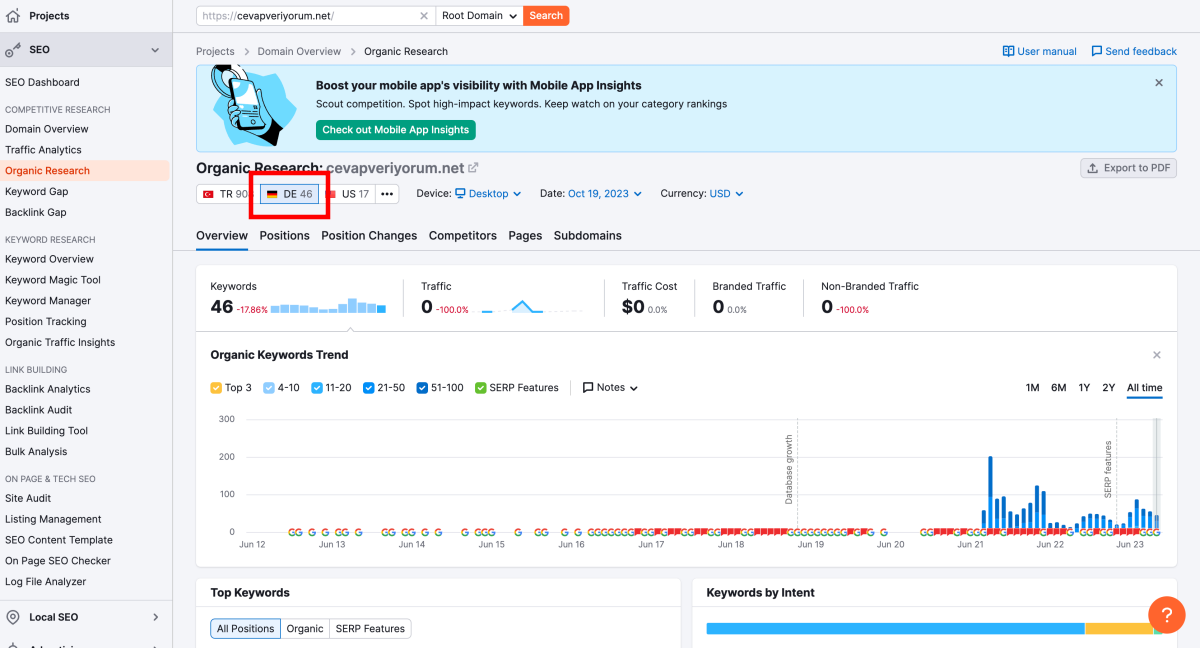Open the User manual book icon
This screenshot has height=648, width=1200.
click(x=1008, y=51)
